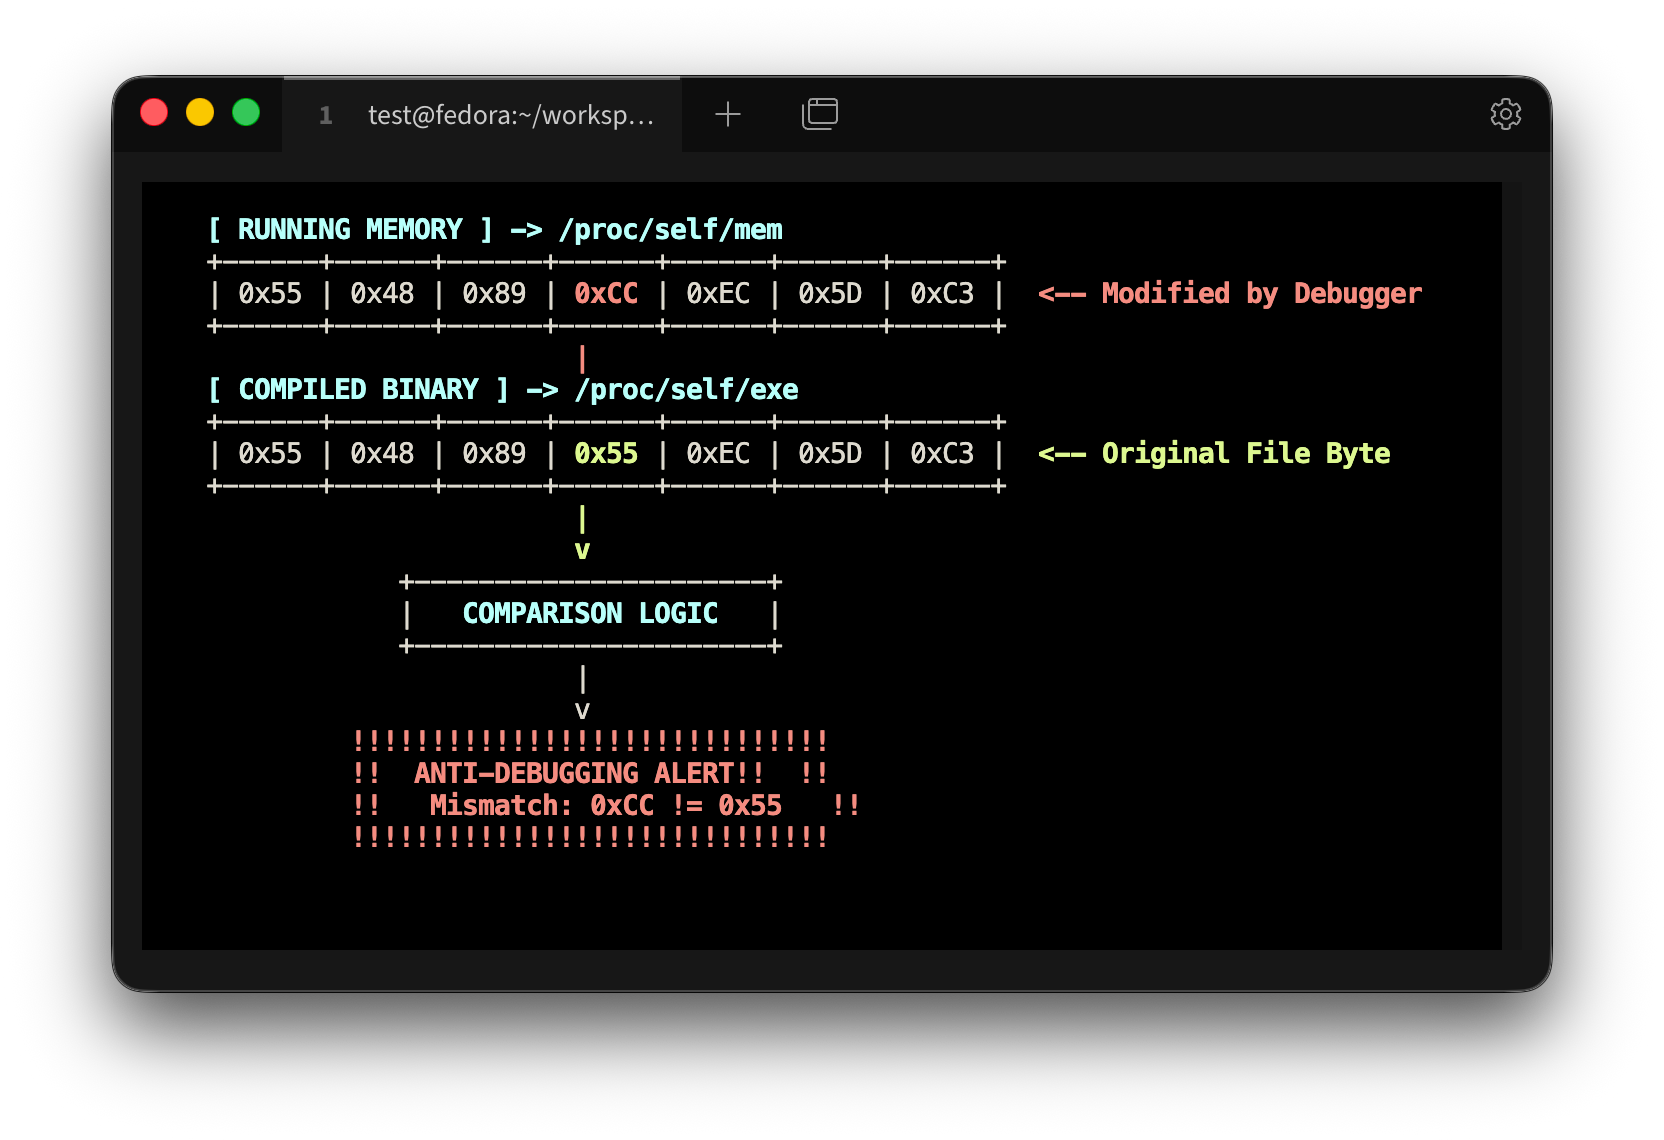The width and height of the screenshot is (1664, 1140).
Task: Click '0xEC' in the running memory row
Action: 718,294
